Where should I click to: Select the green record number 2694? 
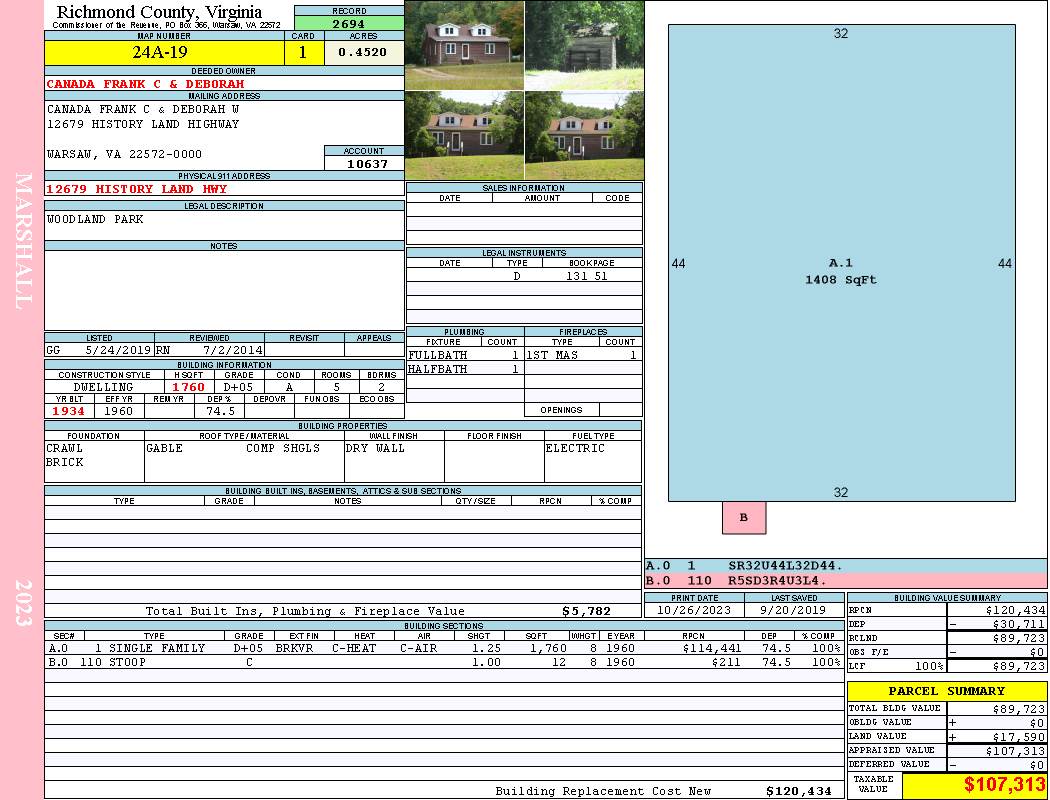click(x=348, y=23)
